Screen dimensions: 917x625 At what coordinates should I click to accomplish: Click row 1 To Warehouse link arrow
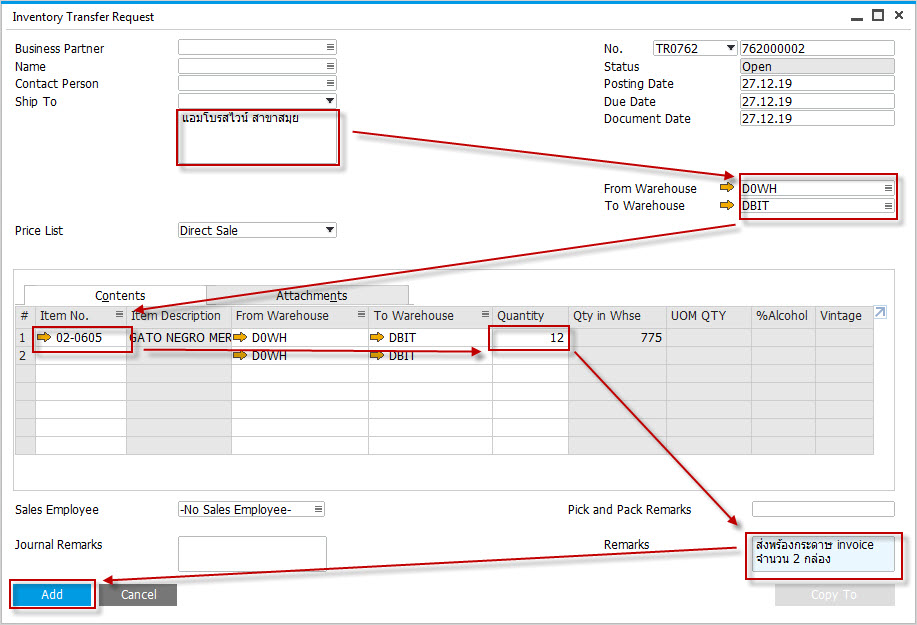pos(377,337)
